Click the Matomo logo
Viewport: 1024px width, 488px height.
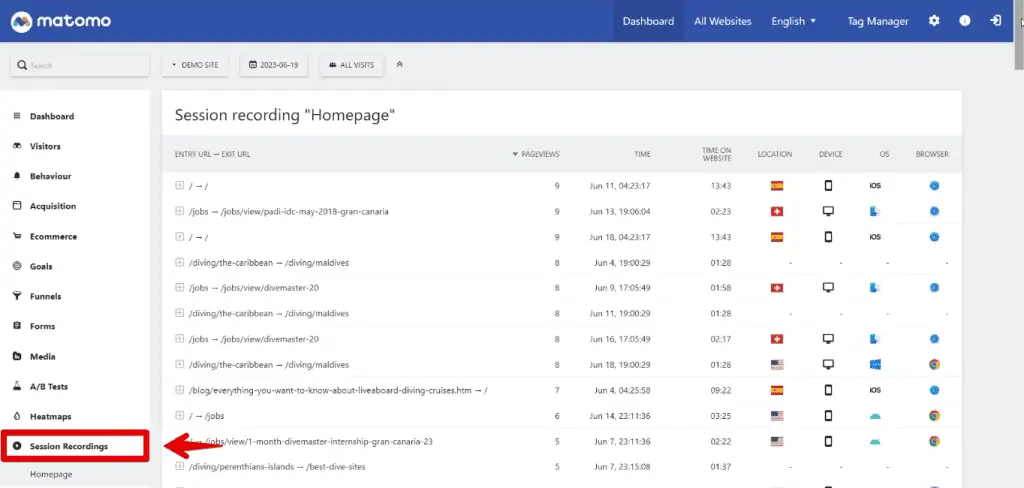tap(61, 21)
